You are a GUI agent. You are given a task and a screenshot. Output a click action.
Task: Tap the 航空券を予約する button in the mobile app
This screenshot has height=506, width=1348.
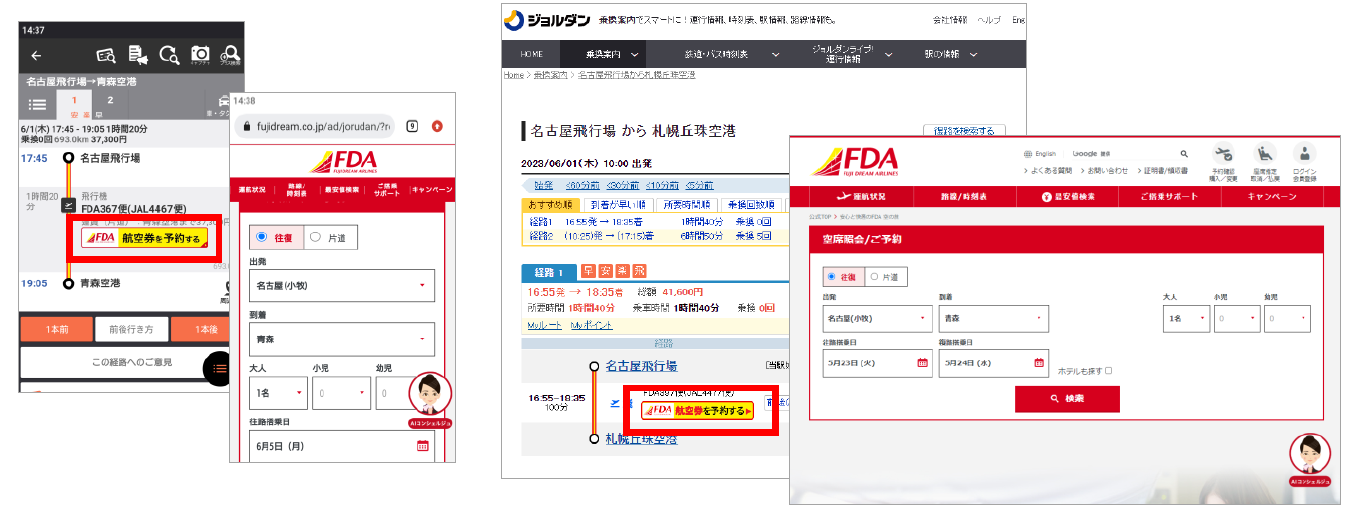tap(145, 238)
